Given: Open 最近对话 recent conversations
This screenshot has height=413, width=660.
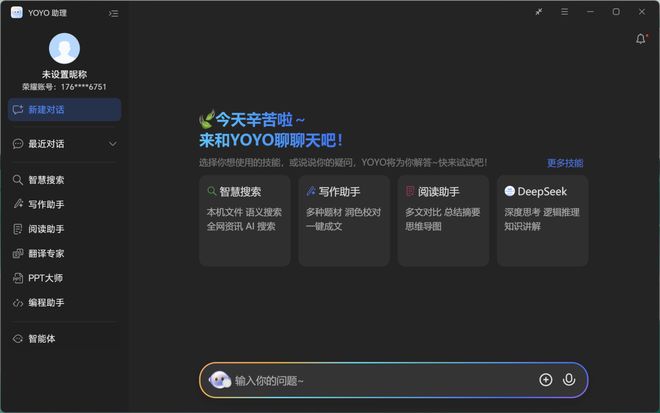Looking at the screenshot, I should coord(64,144).
